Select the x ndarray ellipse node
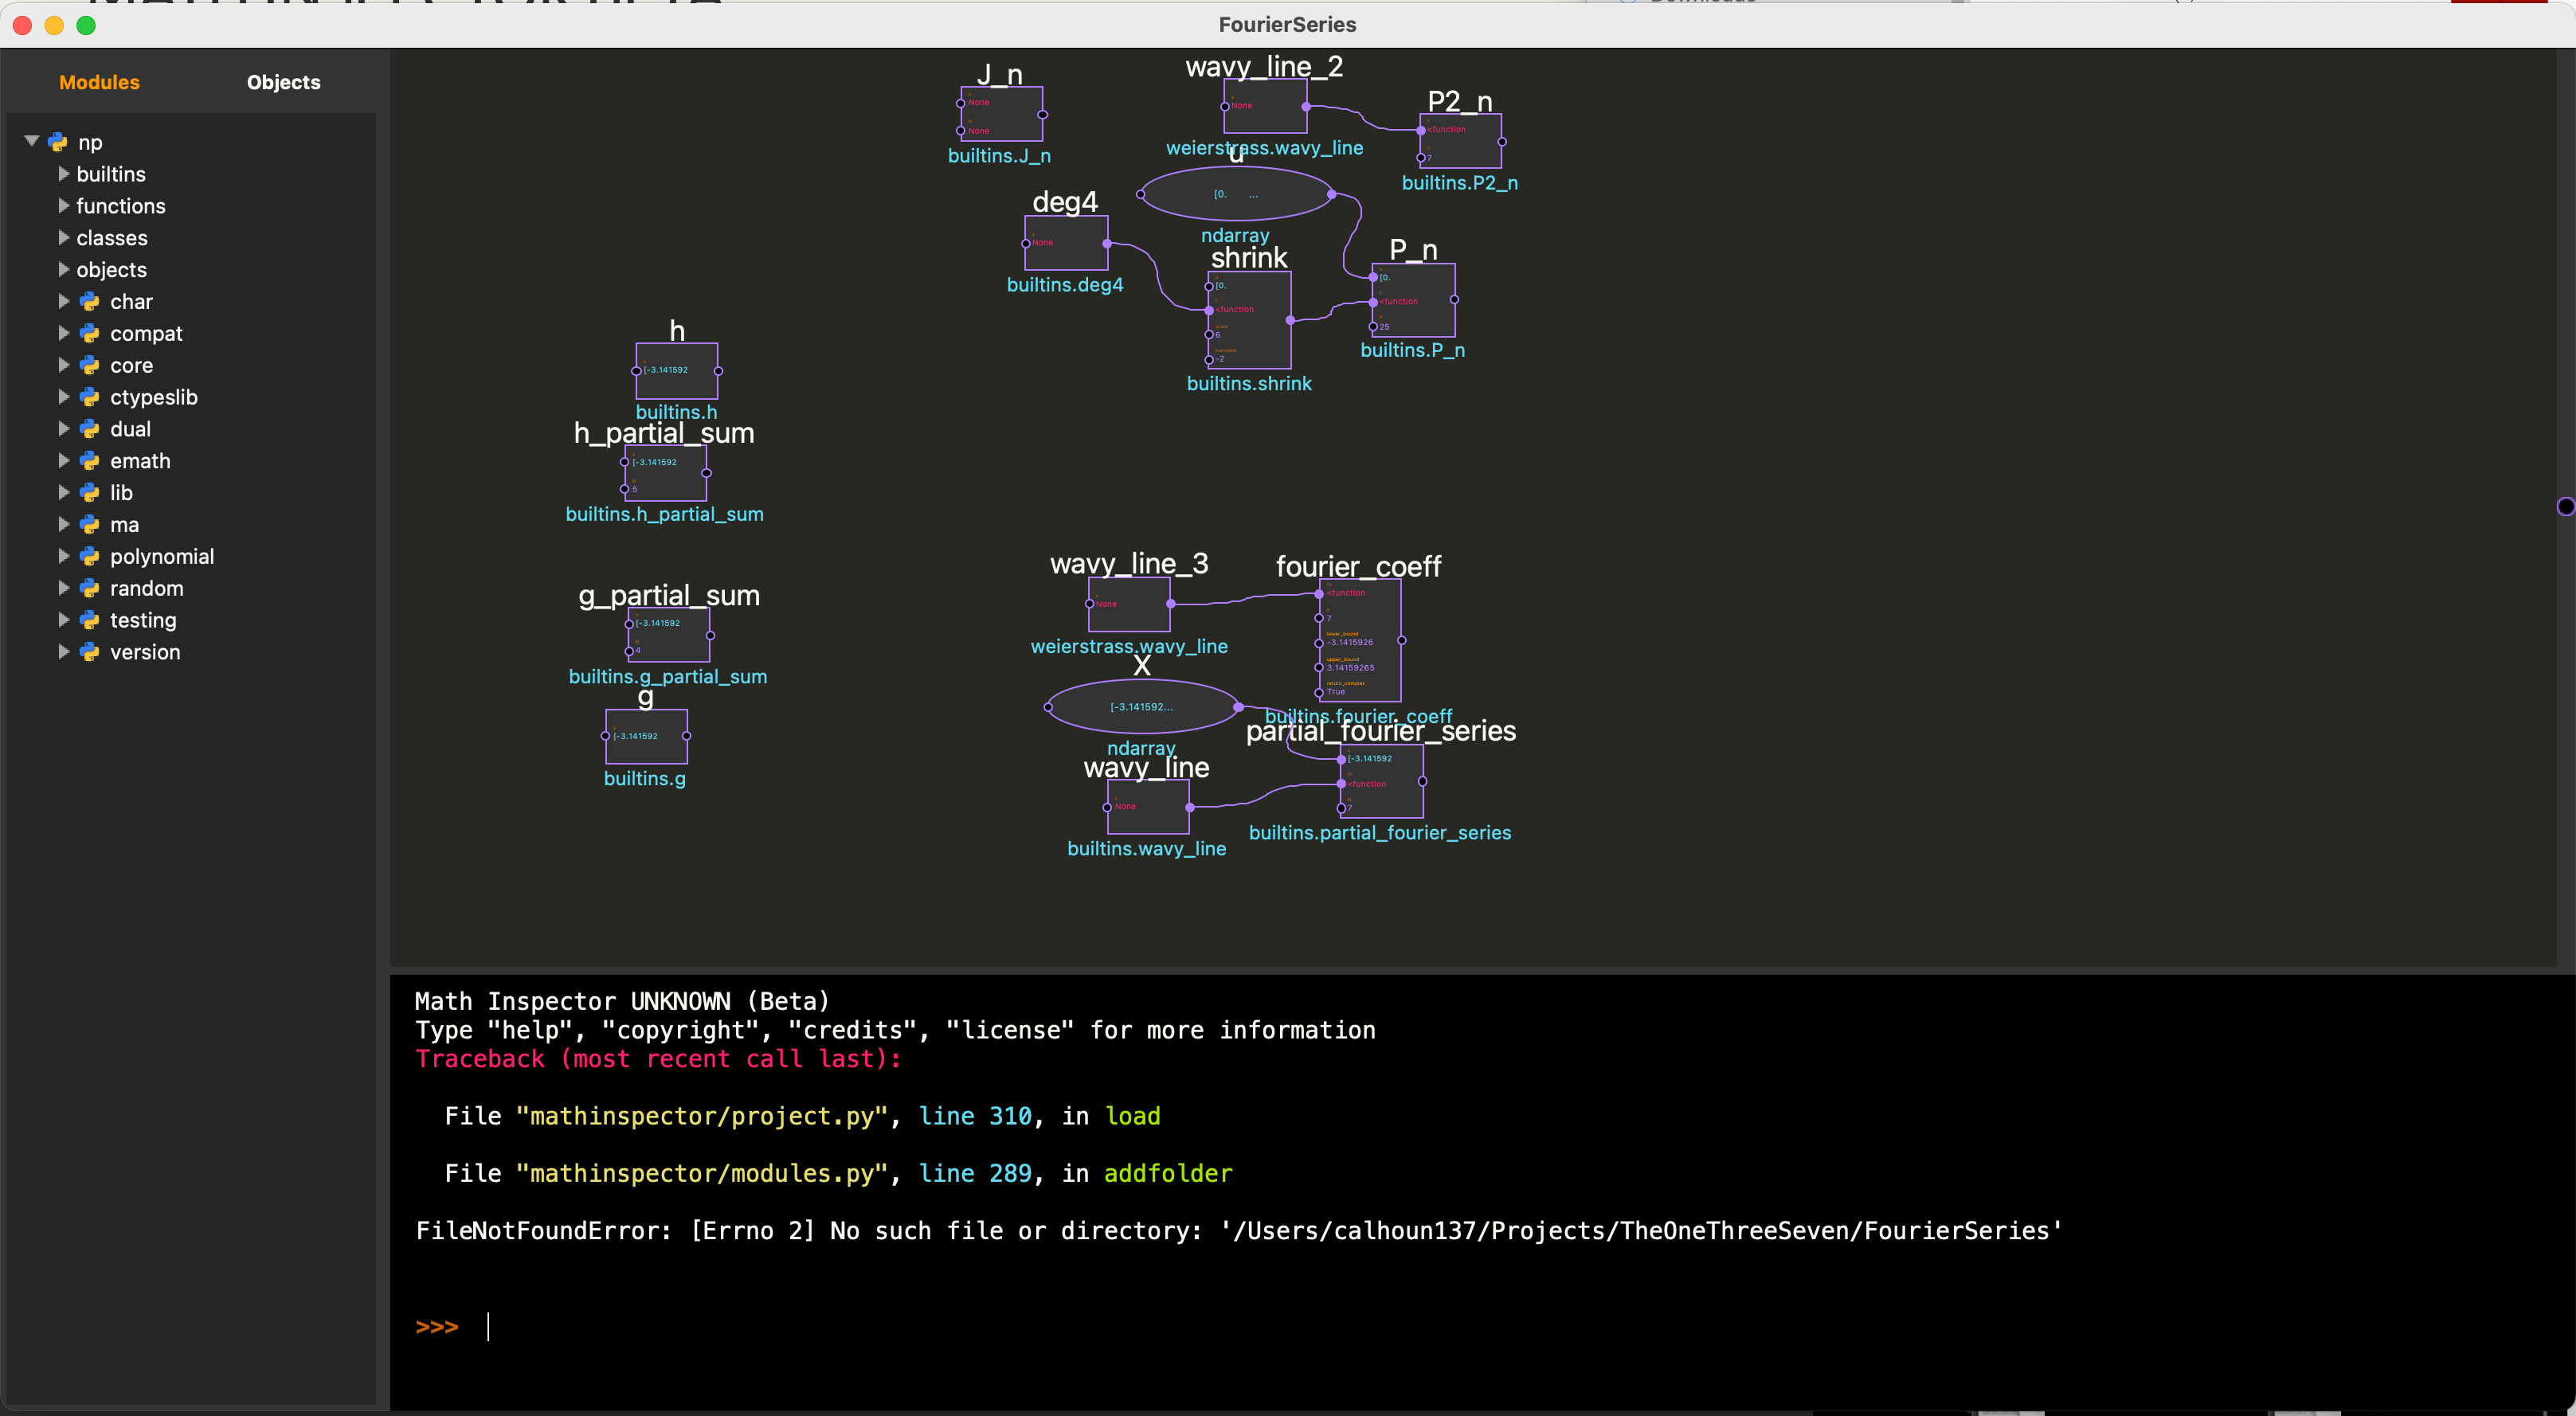This screenshot has width=2576, height=1416. [1143, 707]
